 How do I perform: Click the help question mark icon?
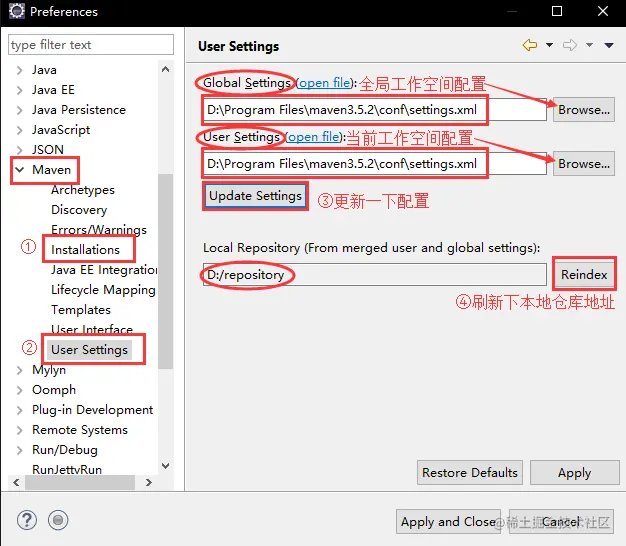point(27,520)
